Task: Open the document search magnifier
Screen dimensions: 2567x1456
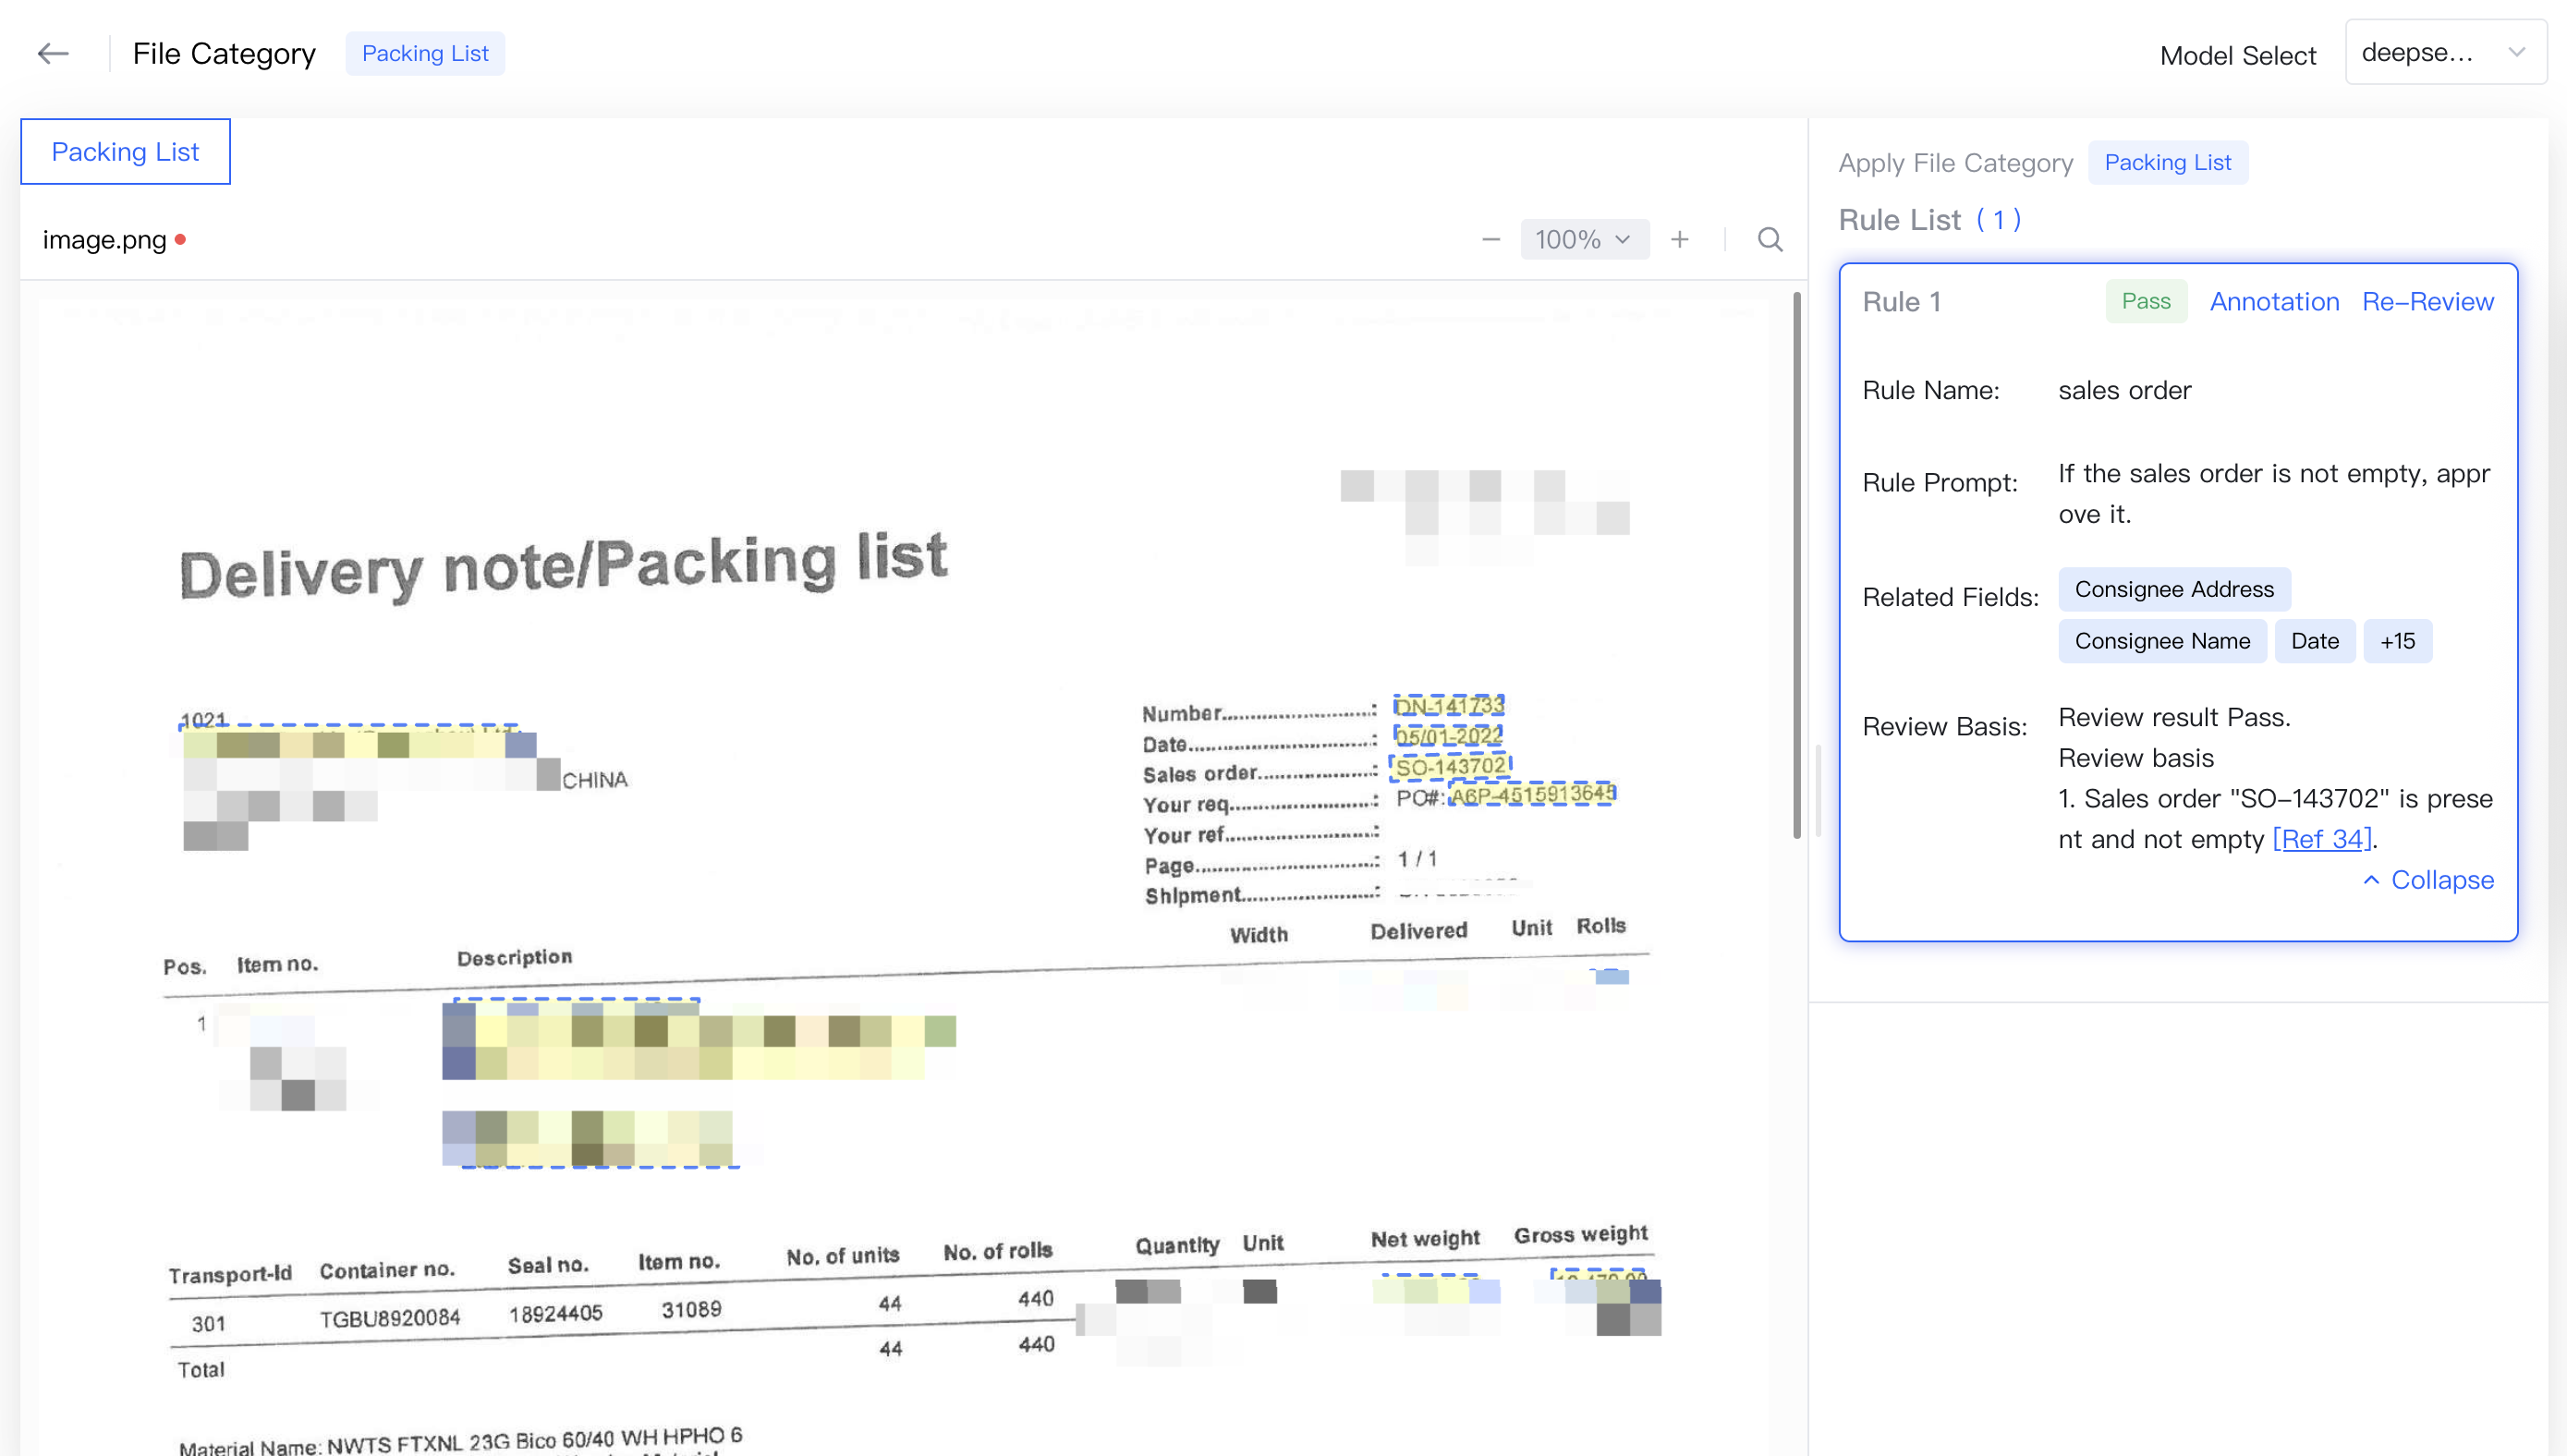Action: tap(1770, 240)
